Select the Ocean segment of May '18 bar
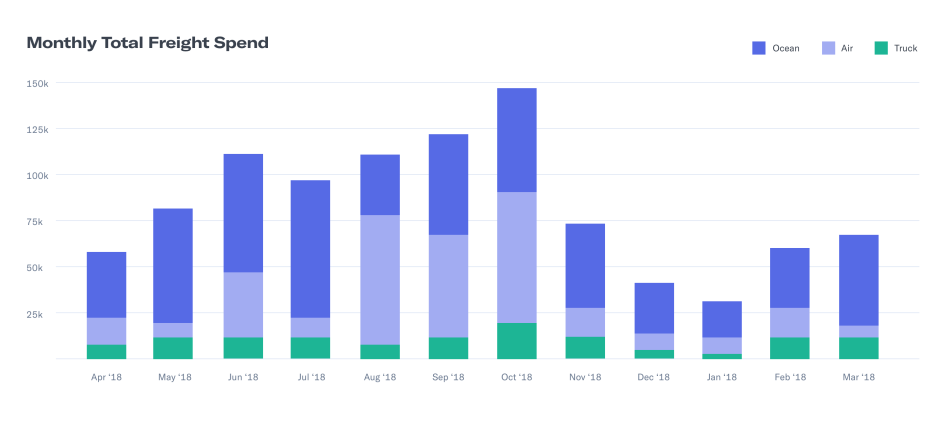This screenshot has width=947, height=421. [173, 265]
